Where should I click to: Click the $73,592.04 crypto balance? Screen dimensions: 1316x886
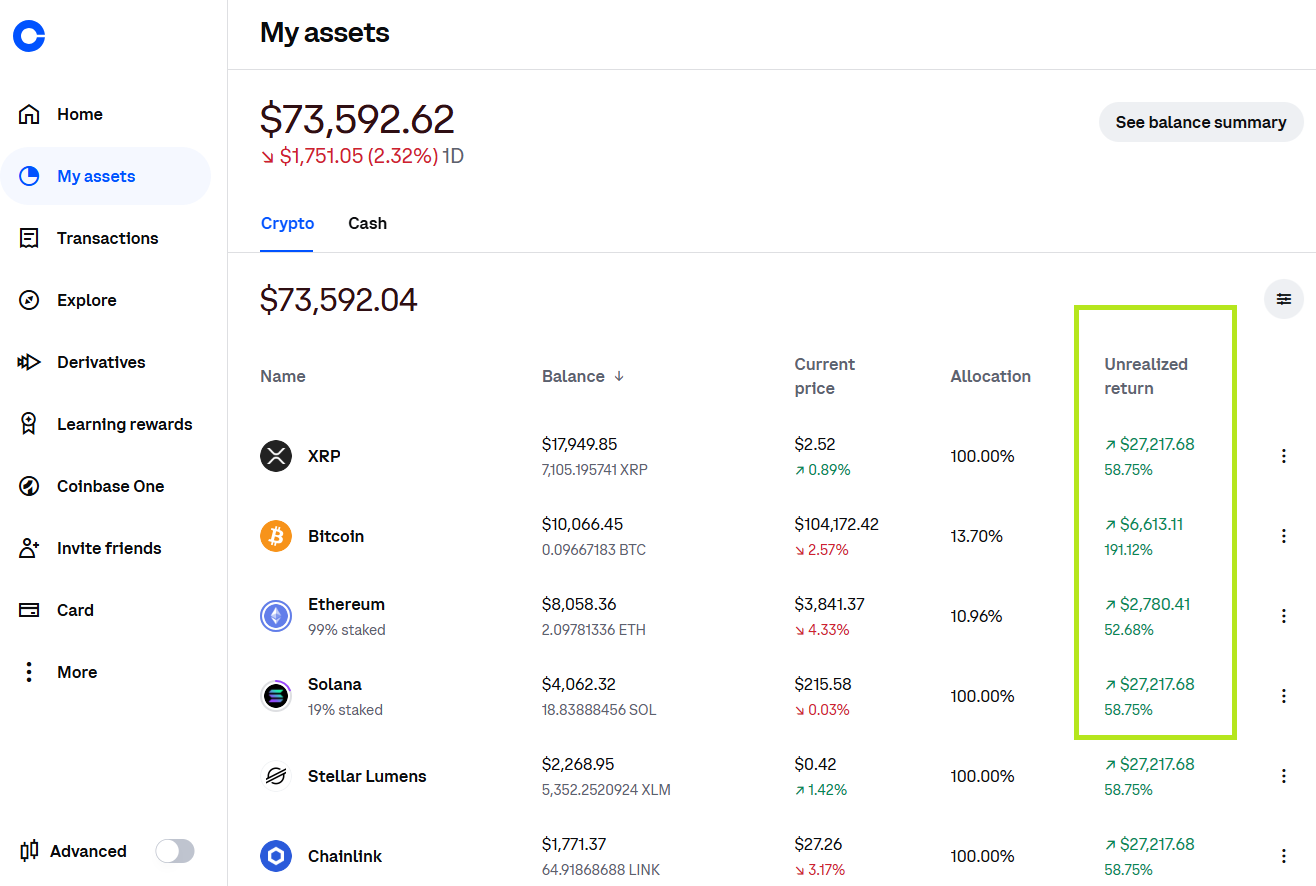339,299
